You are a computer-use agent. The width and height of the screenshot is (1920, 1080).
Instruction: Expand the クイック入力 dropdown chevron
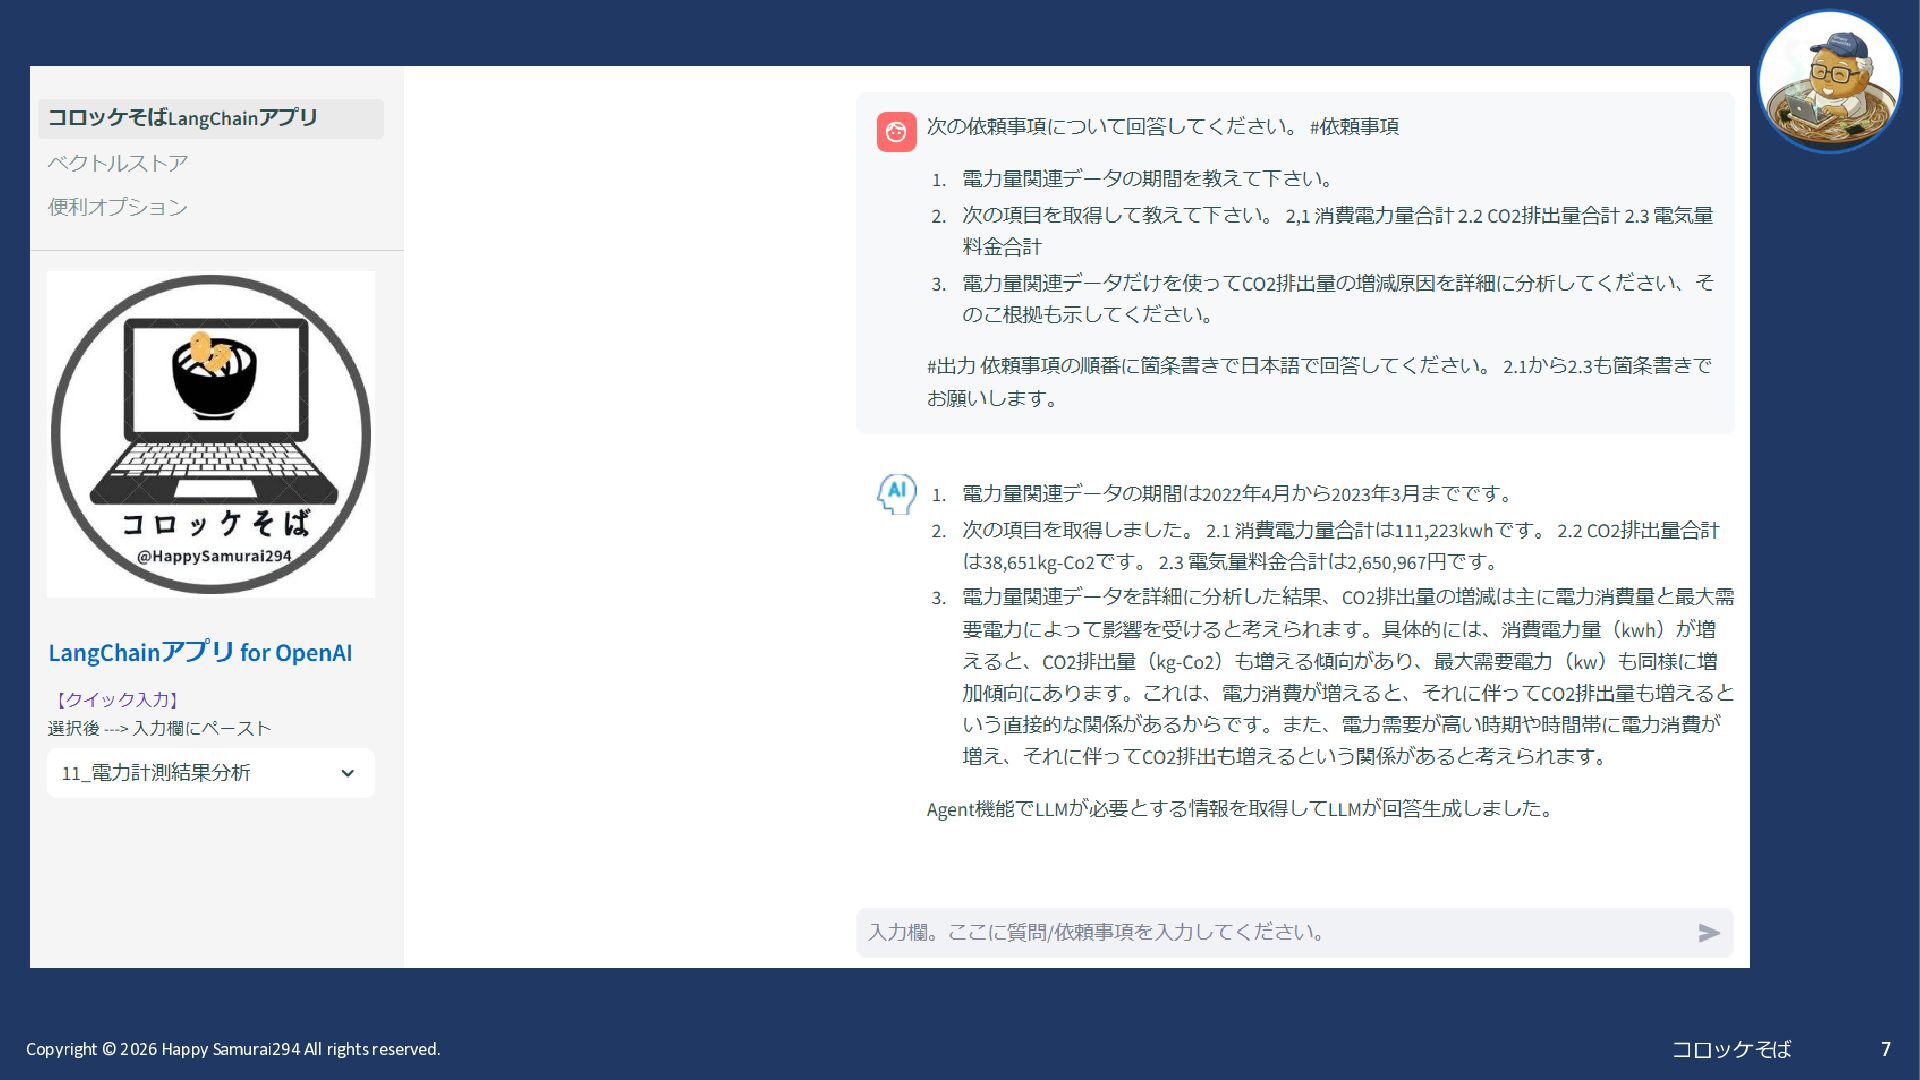point(347,773)
